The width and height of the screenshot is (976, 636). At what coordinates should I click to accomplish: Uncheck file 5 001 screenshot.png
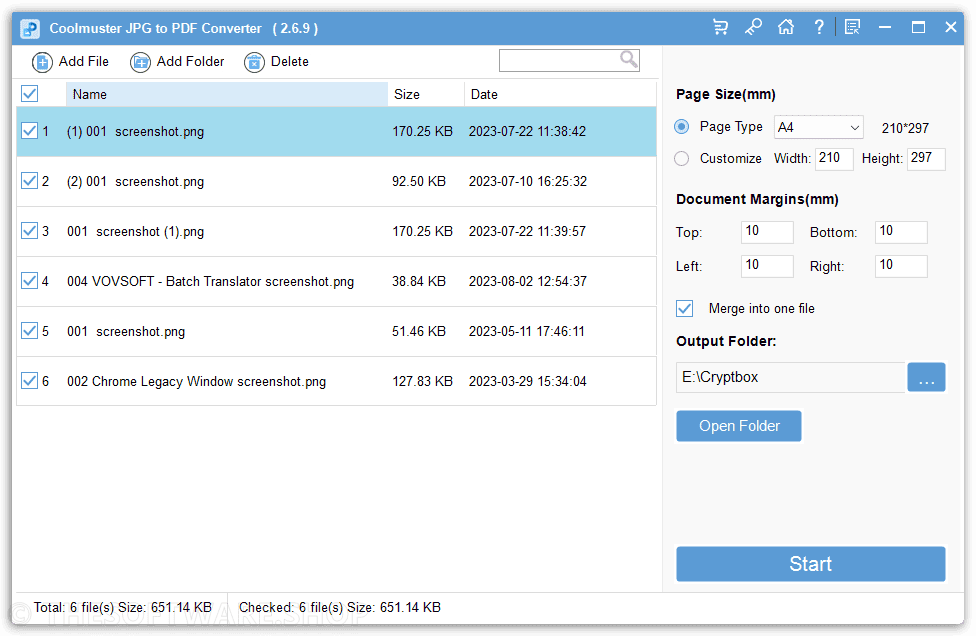(x=29, y=330)
